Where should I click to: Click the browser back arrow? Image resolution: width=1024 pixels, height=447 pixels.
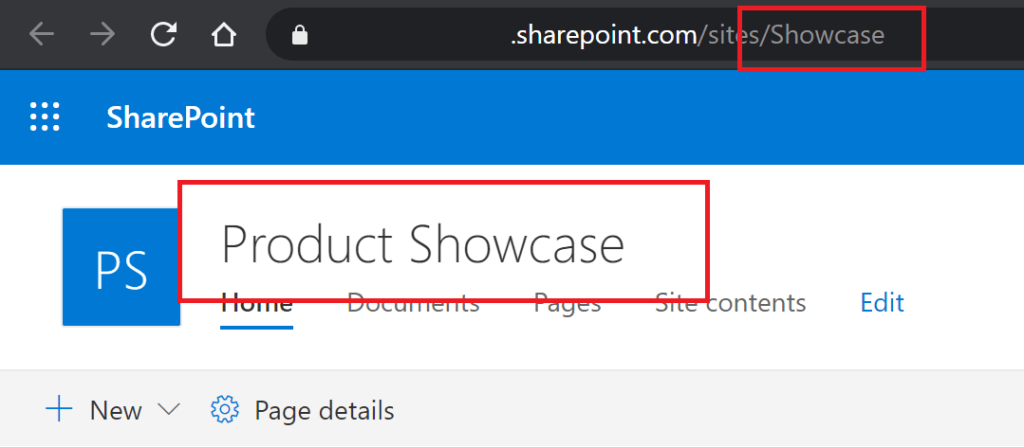click(x=42, y=36)
